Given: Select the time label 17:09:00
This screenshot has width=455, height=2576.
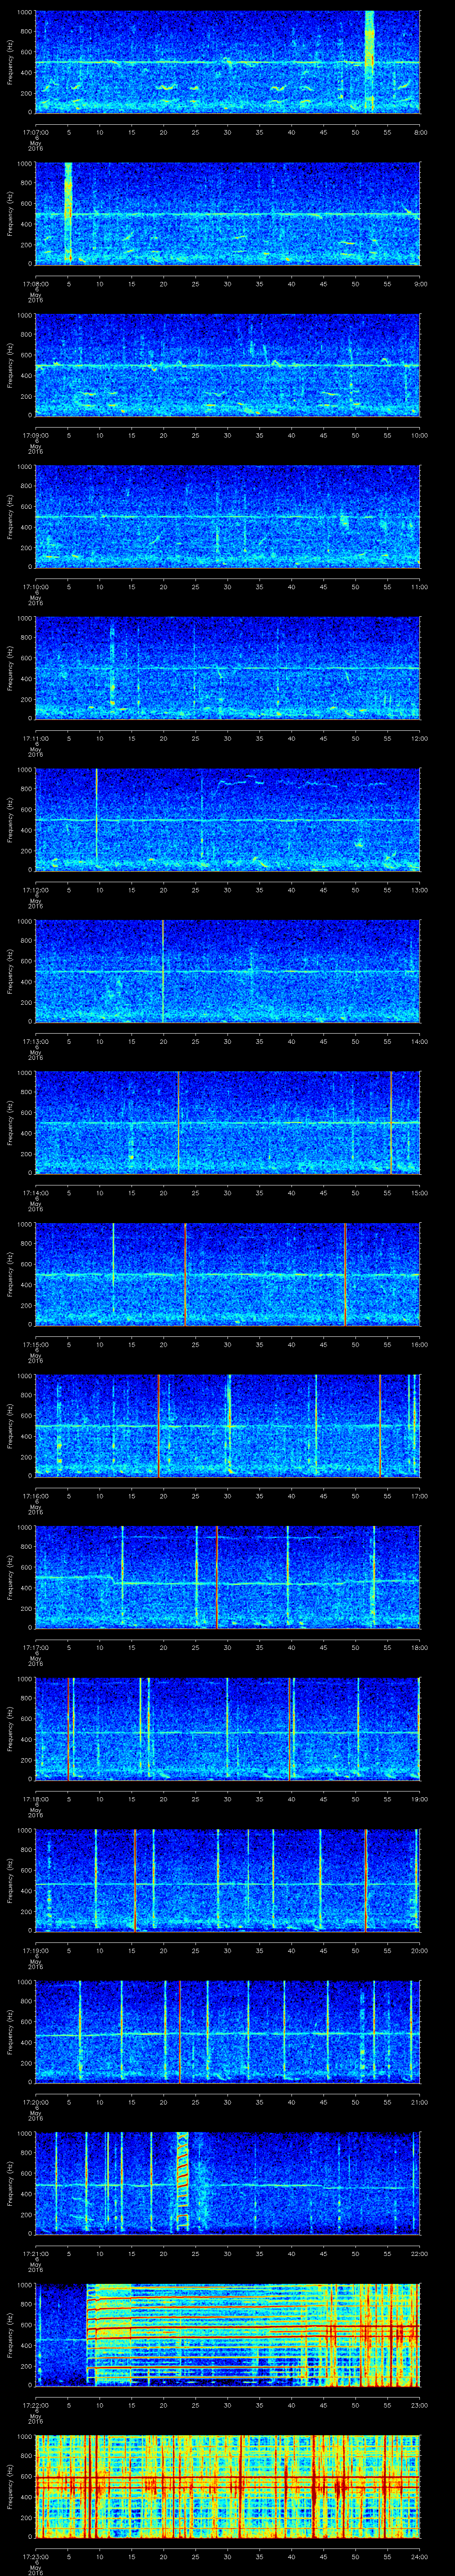Looking at the screenshot, I should pyautogui.click(x=35, y=435).
